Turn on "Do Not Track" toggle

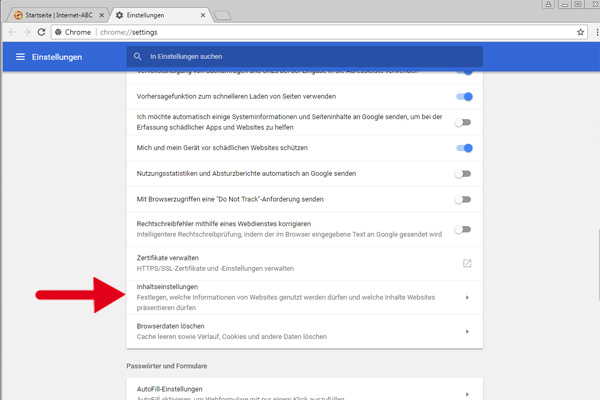(x=463, y=199)
